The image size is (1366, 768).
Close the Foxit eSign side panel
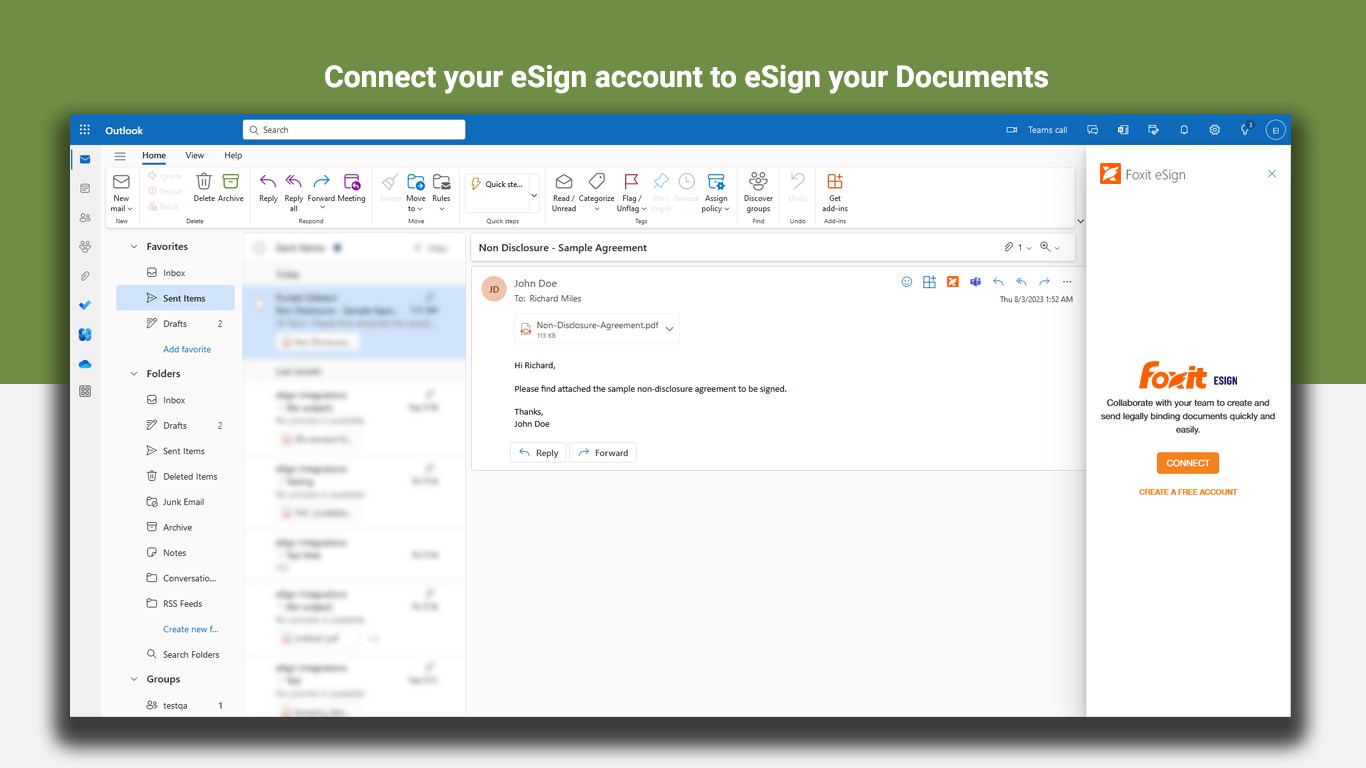[x=1272, y=174]
